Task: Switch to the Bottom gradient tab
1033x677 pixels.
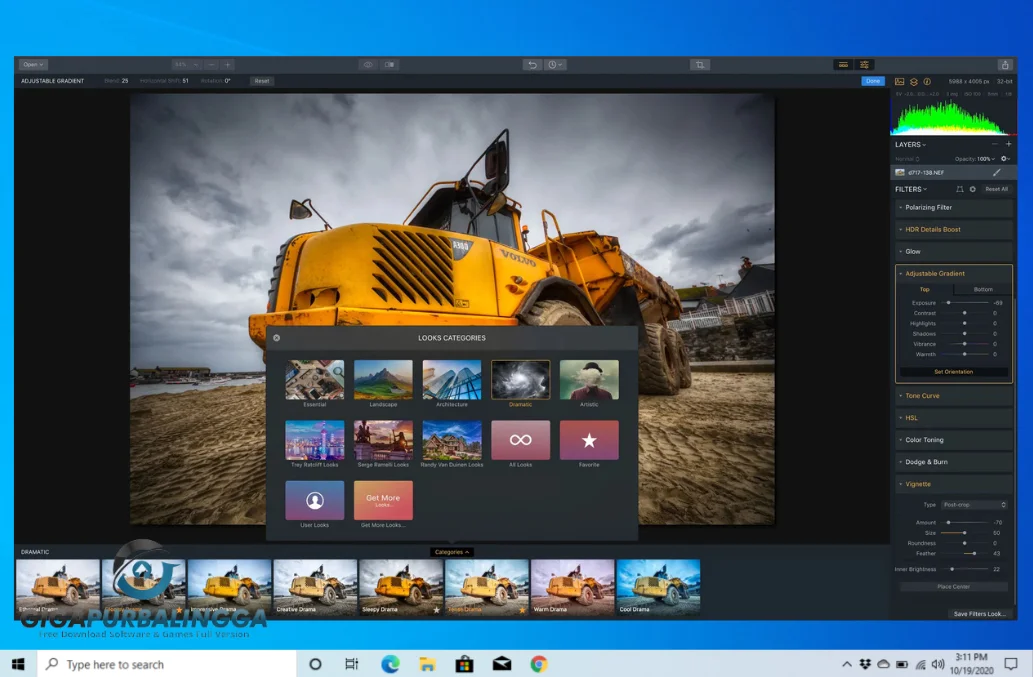Action: 983,289
